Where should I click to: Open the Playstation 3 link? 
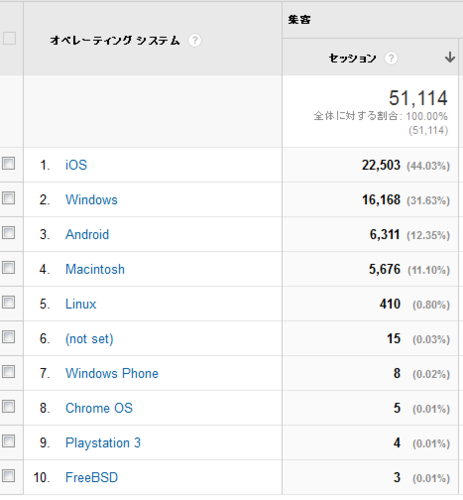[x=103, y=443]
